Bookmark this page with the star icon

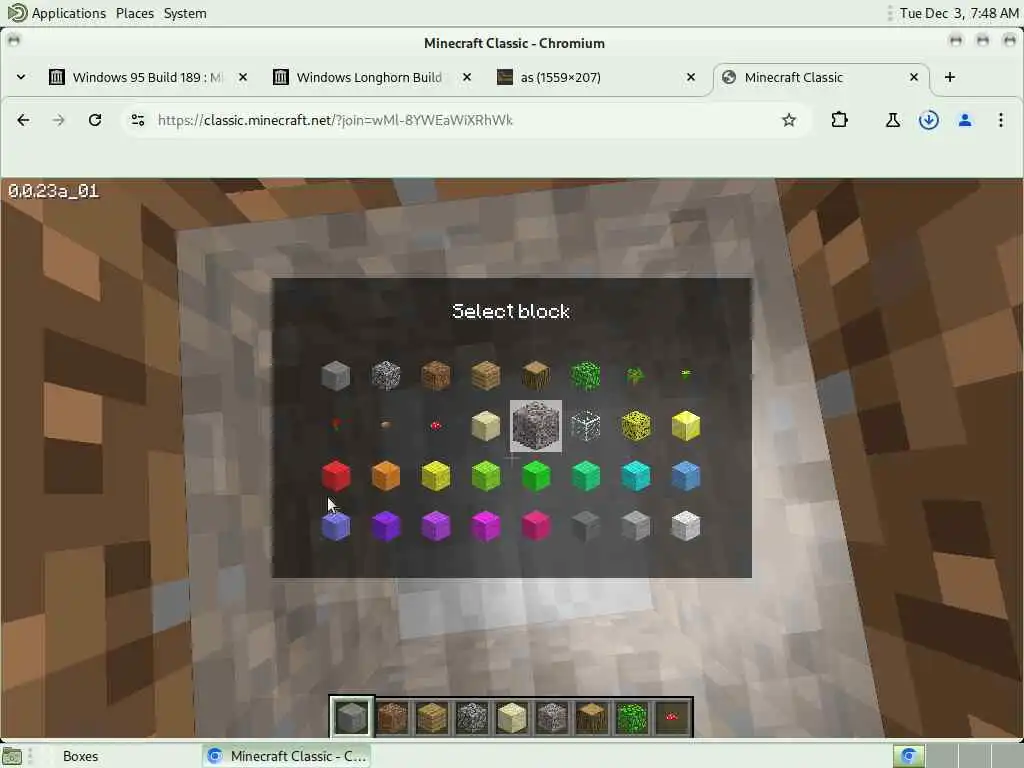click(x=789, y=120)
